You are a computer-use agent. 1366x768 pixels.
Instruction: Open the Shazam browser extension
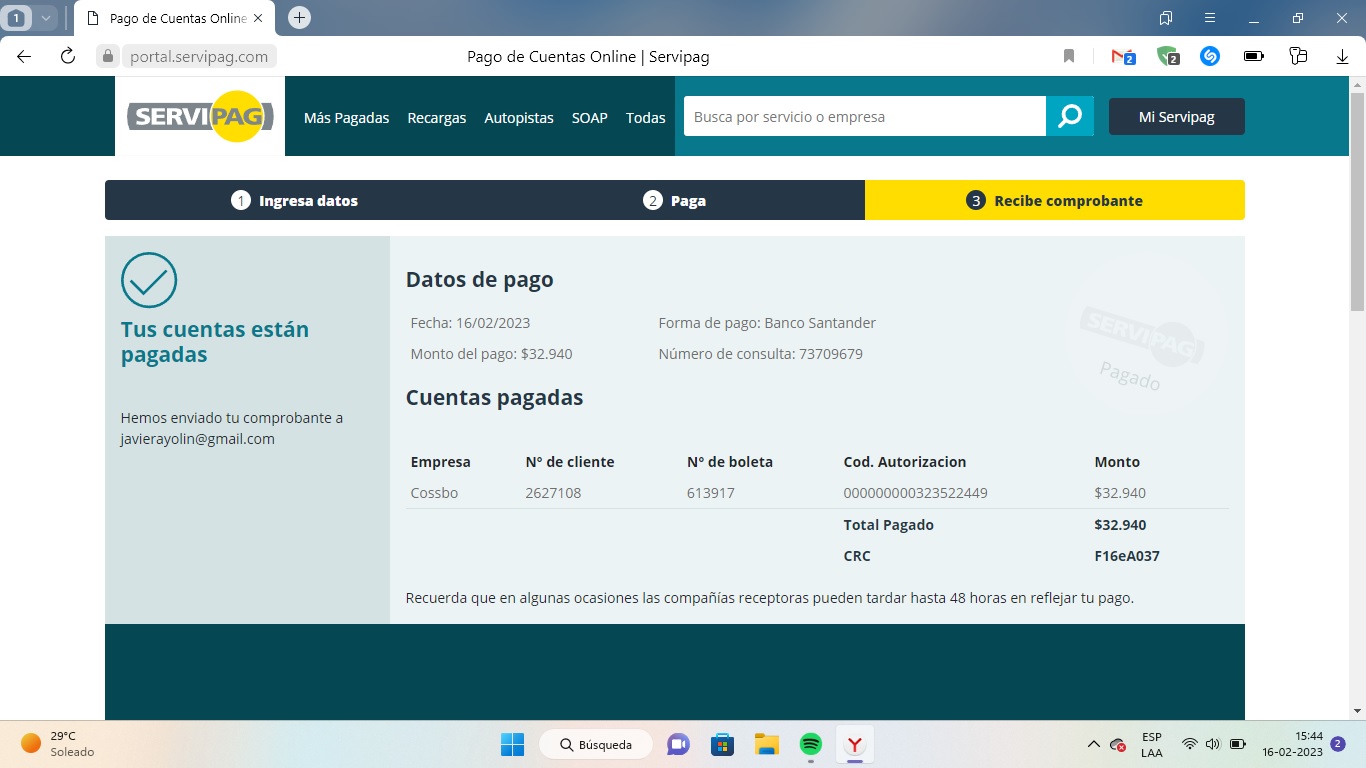pos(1209,56)
